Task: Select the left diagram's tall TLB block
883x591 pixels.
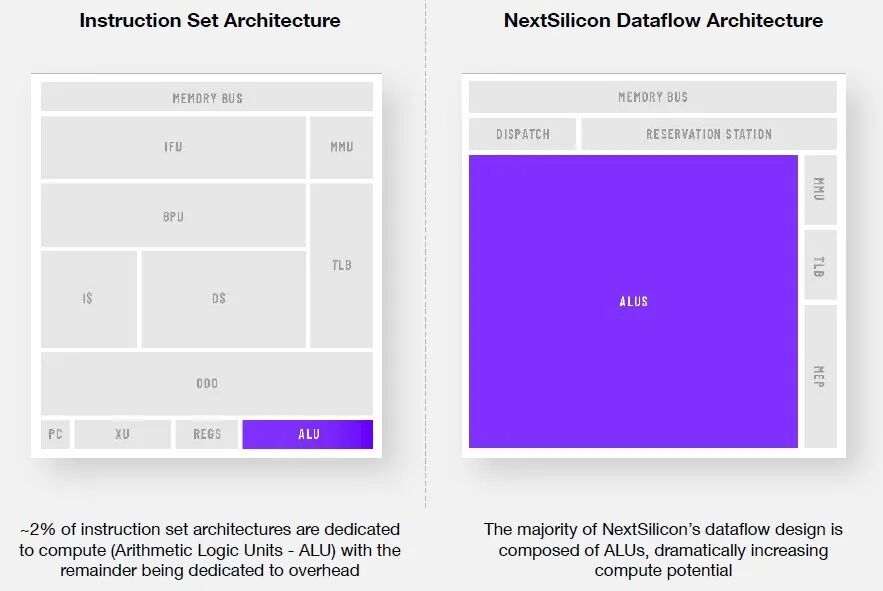Action: coord(341,265)
